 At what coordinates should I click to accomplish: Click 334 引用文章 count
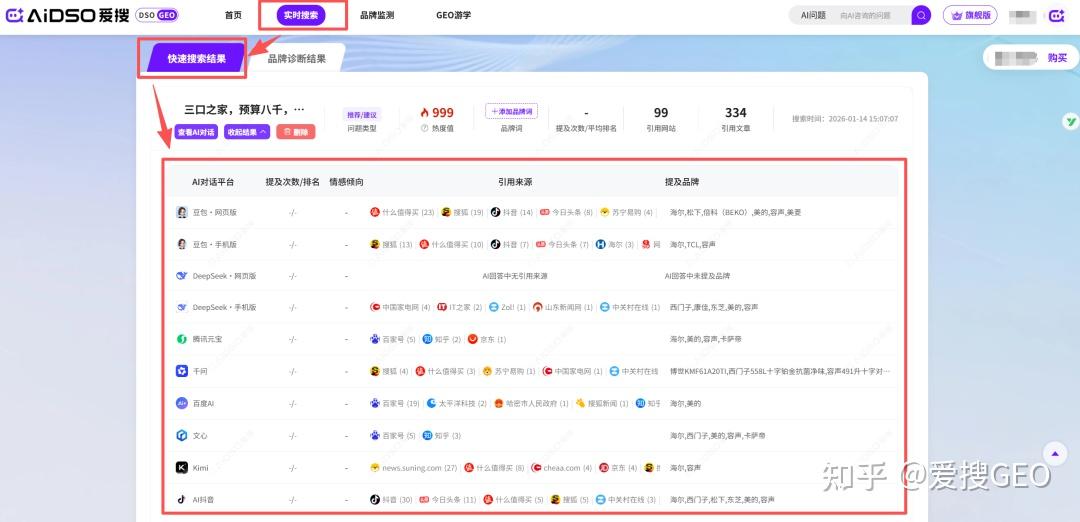tap(736, 112)
